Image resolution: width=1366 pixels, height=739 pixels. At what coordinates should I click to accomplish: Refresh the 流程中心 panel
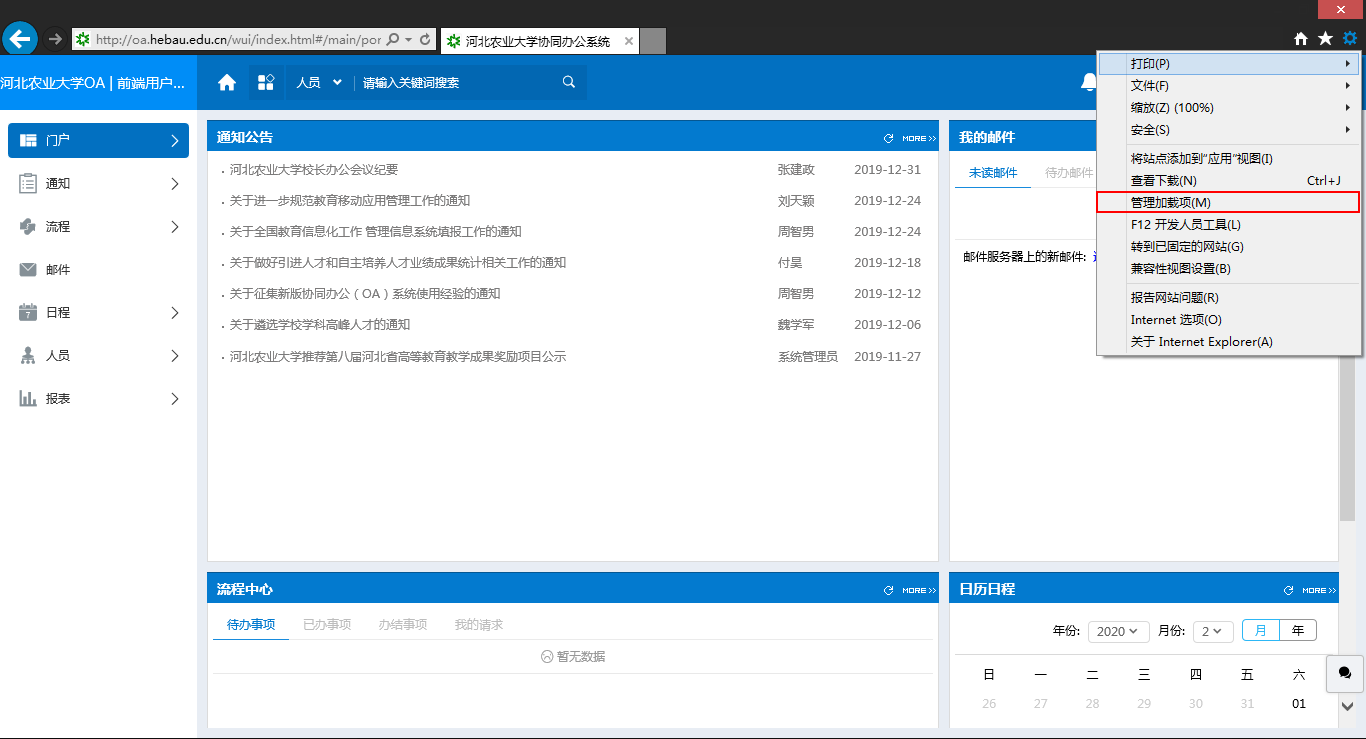point(888,590)
